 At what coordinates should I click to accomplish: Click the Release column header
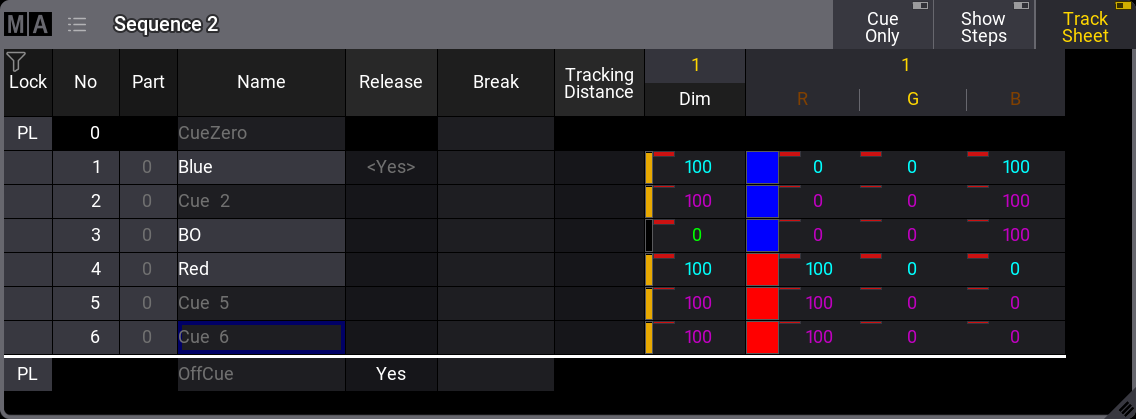[391, 82]
